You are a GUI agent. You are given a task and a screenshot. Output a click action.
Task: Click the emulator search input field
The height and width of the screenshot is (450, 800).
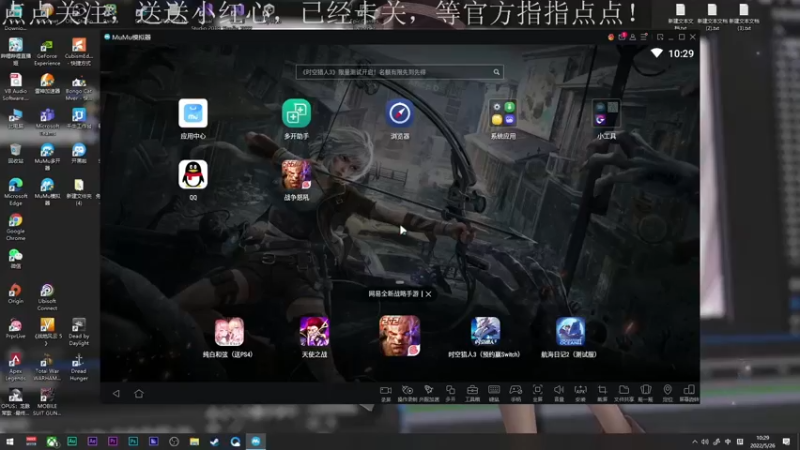399,72
